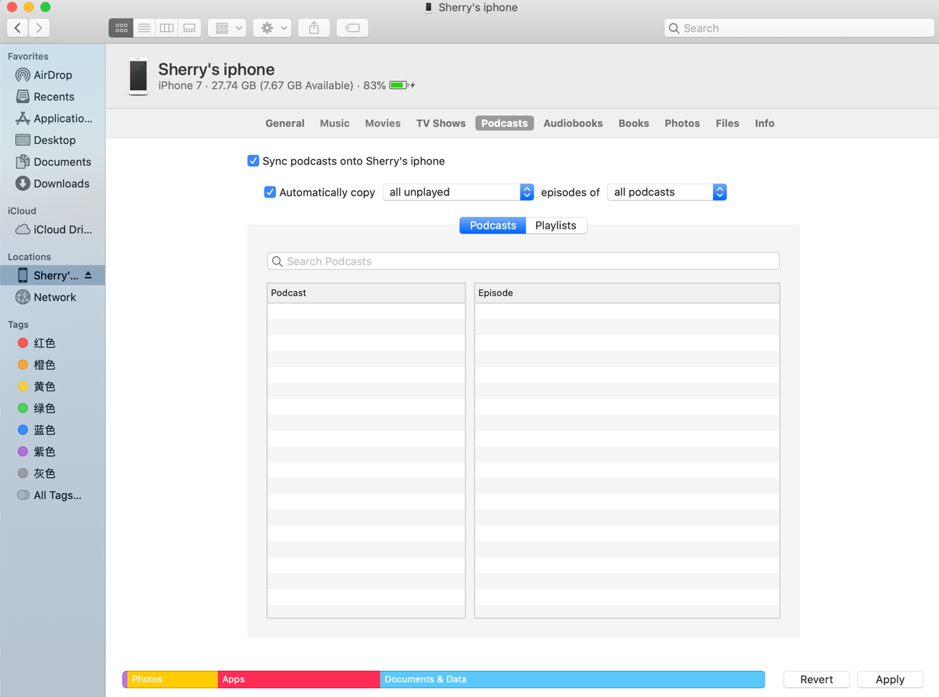The height and width of the screenshot is (697, 939).
Task: Click the Edit Tags toolbar icon
Action: (x=352, y=28)
